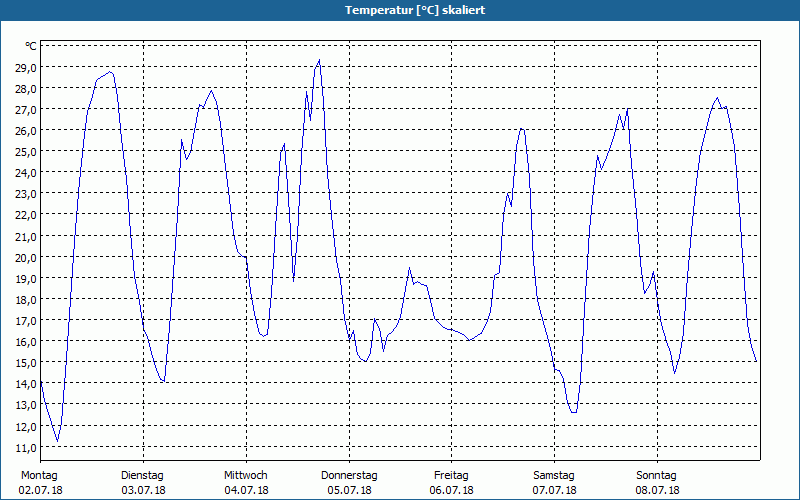Select the 24,0 axis value
Screen dimensions: 800x500
26,173
